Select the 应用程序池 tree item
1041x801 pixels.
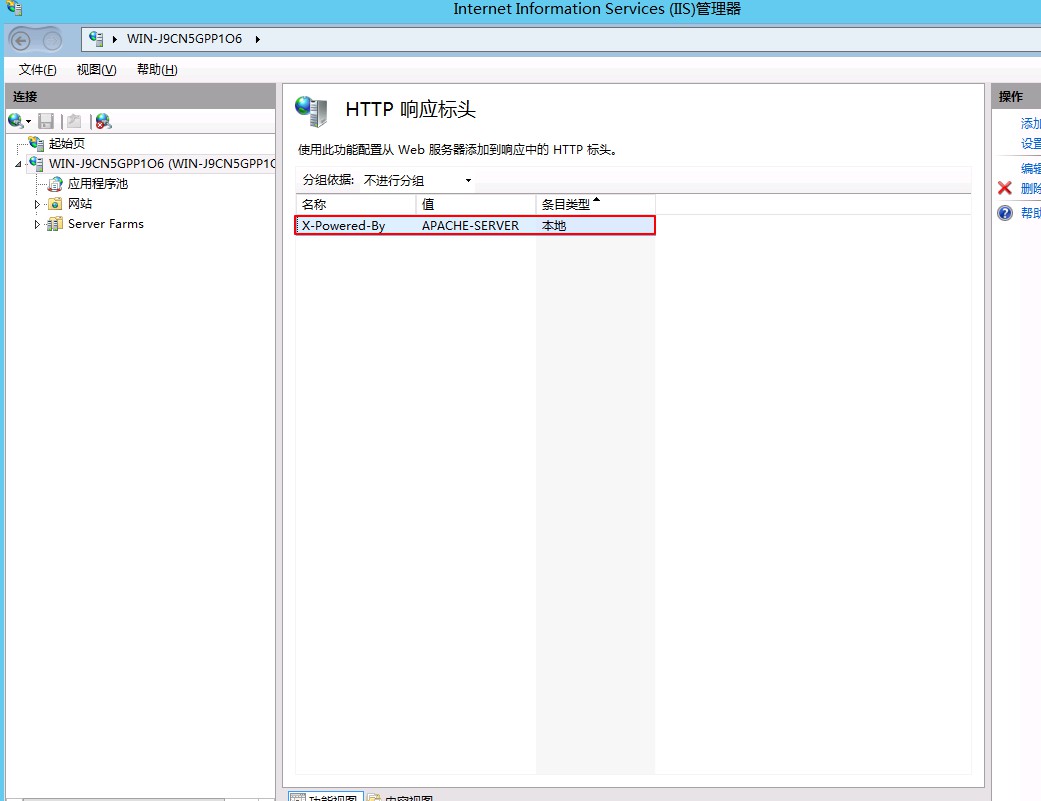click(97, 184)
